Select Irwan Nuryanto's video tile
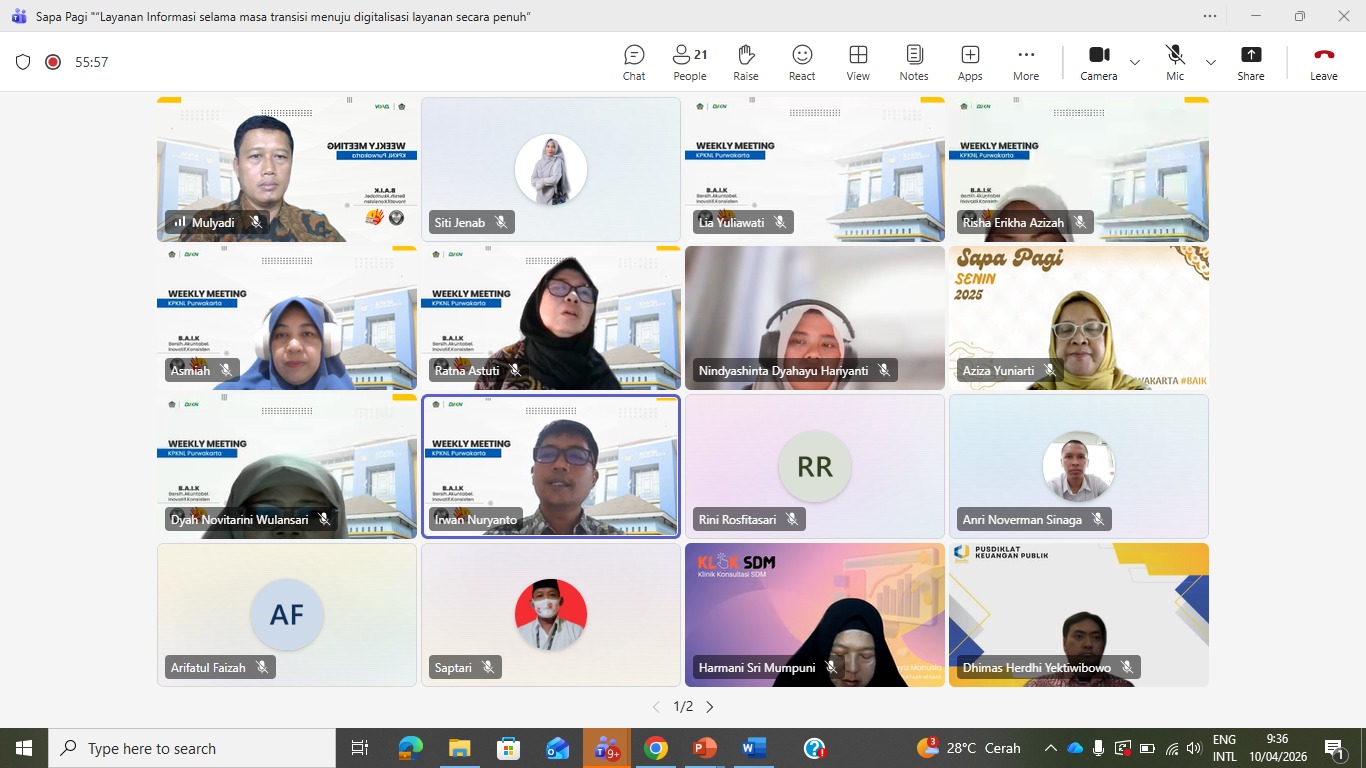This screenshot has width=1366, height=768. (x=551, y=466)
